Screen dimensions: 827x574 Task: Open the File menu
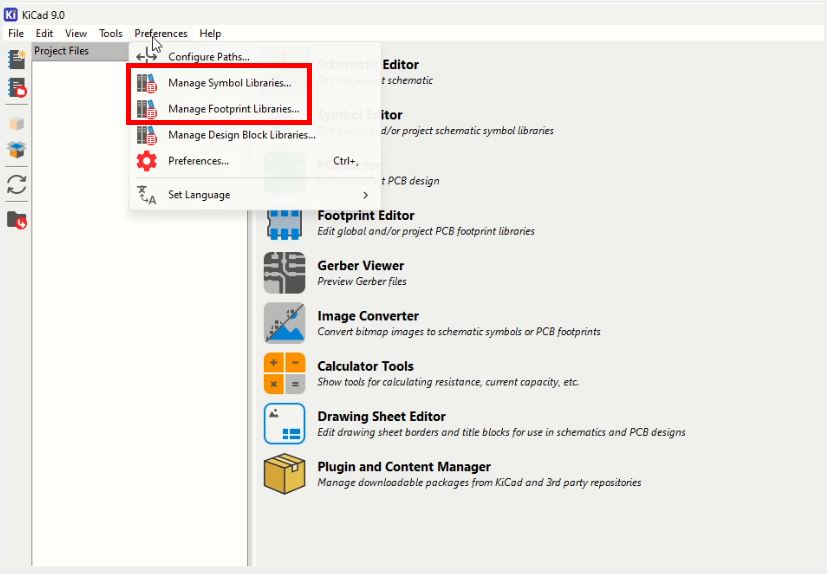[x=16, y=33]
